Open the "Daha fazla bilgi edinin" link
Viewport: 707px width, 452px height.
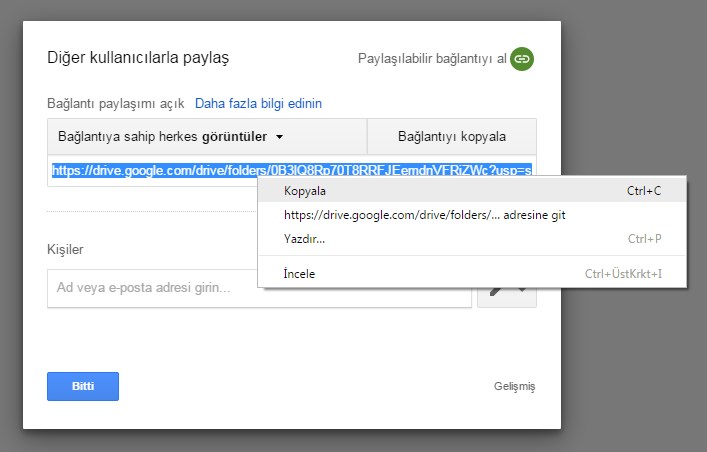coord(258,103)
